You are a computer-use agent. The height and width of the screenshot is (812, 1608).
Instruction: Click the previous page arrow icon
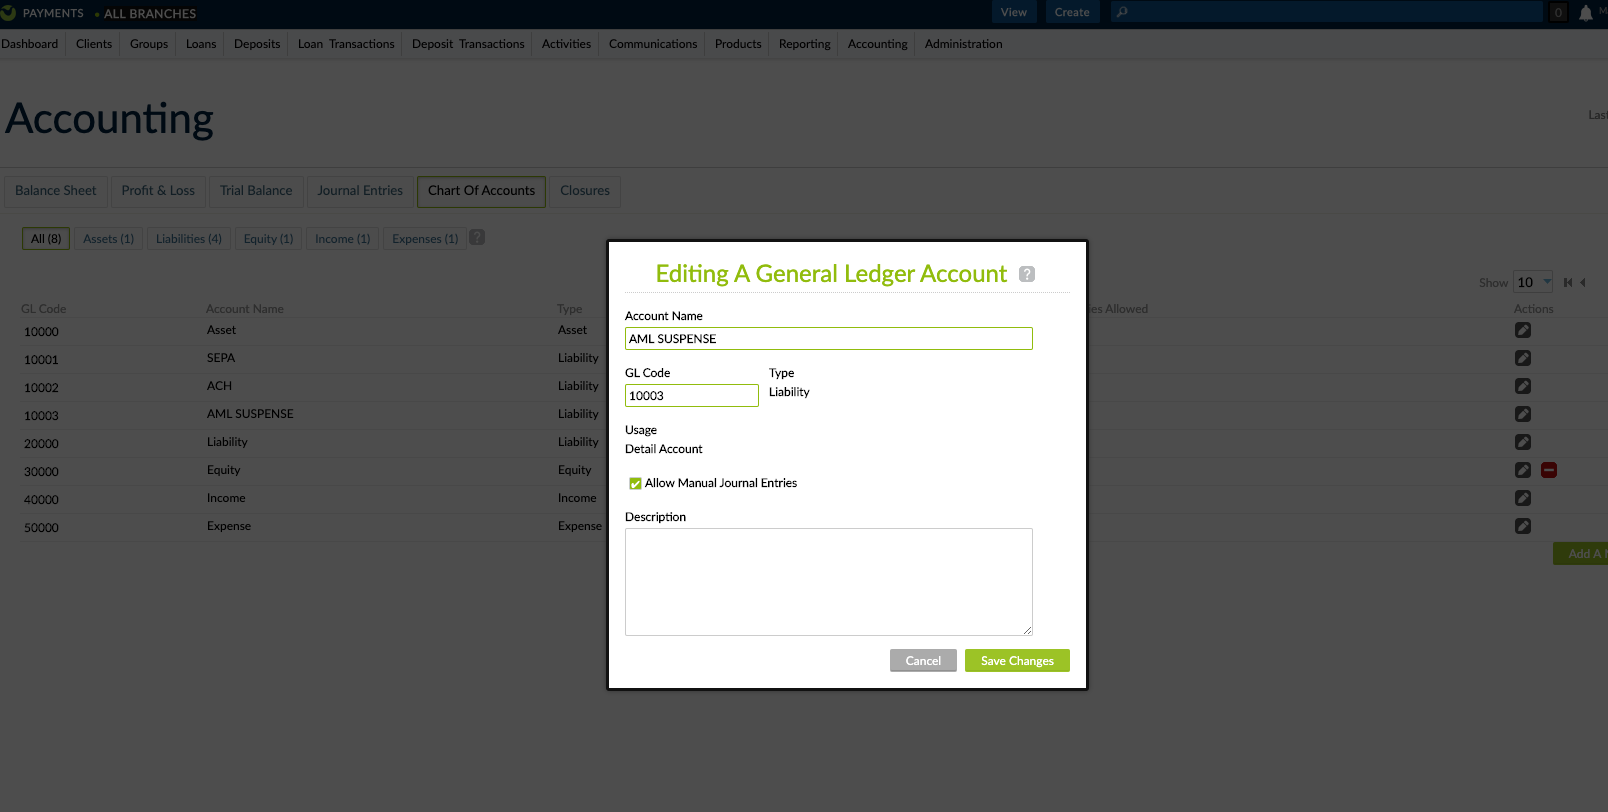[x=1583, y=283]
